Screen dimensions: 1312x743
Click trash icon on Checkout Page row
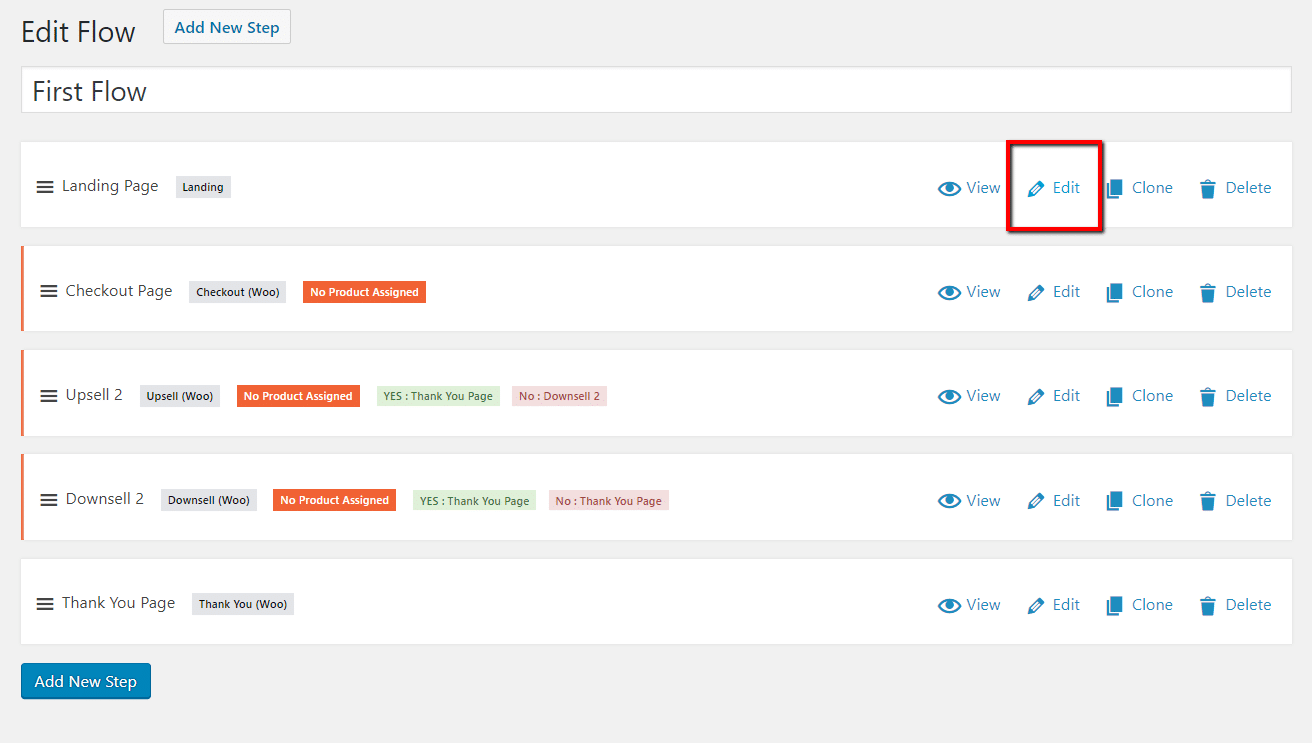[1208, 293]
